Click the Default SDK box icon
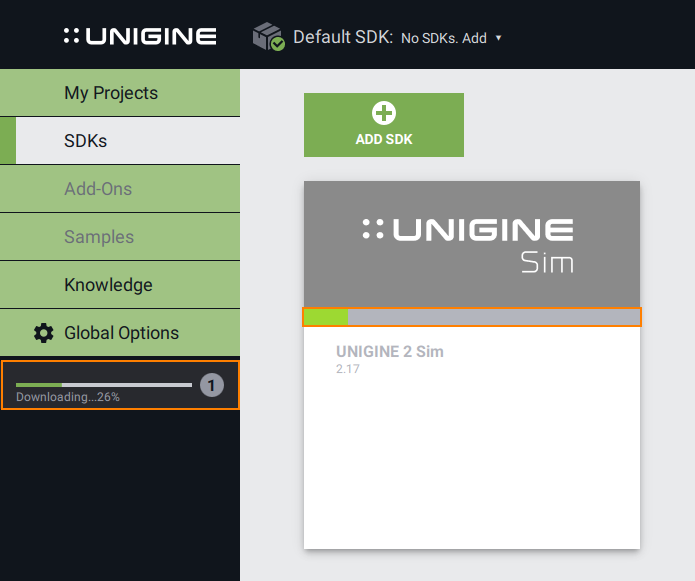695x581 pixels. click(x=268, y=37)
